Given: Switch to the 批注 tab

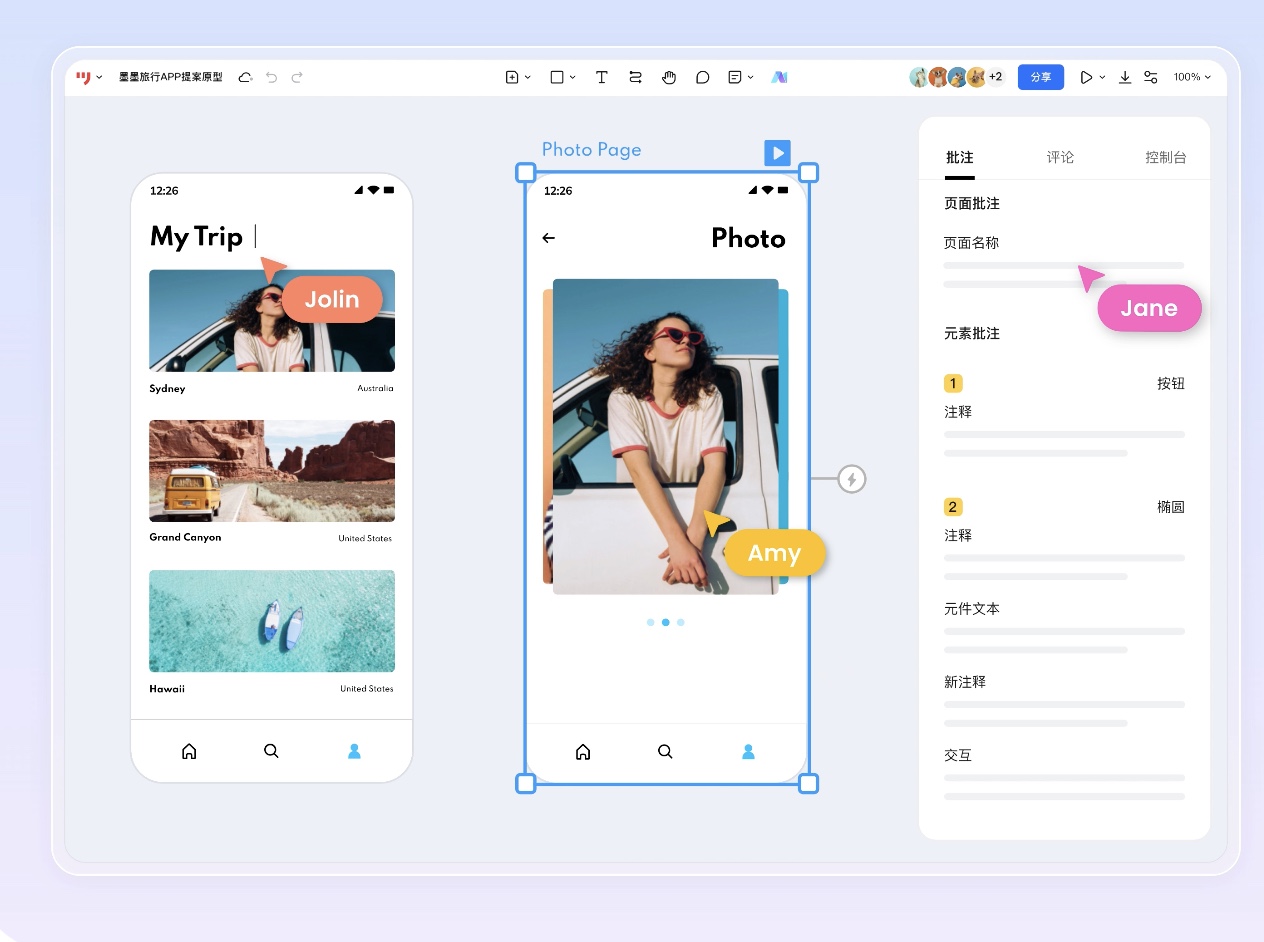Looking at the screenshot, I should click(x=959, y=157).
